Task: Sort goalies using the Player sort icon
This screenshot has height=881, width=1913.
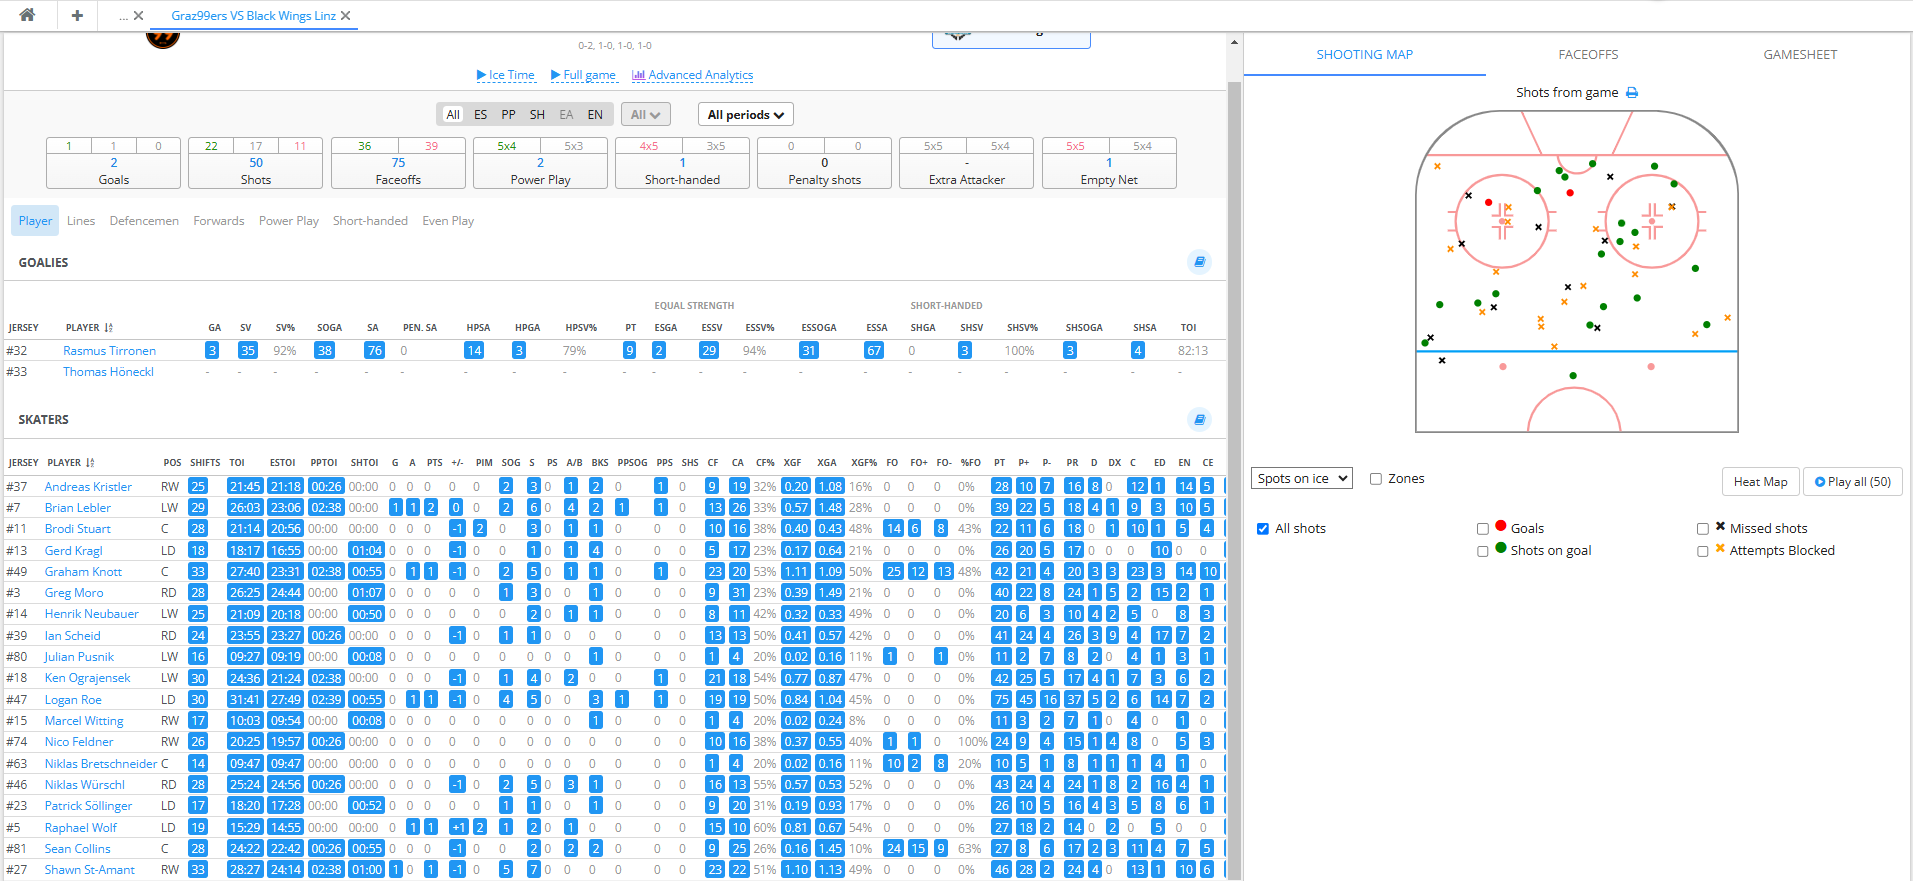Action: pyautogui.click(x=108, y=328)
